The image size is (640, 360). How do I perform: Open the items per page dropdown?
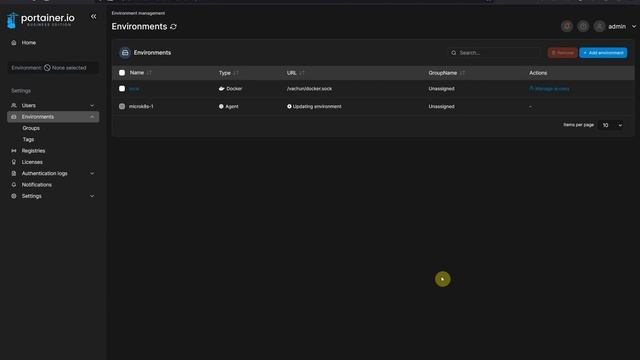[x=611, y=125]
